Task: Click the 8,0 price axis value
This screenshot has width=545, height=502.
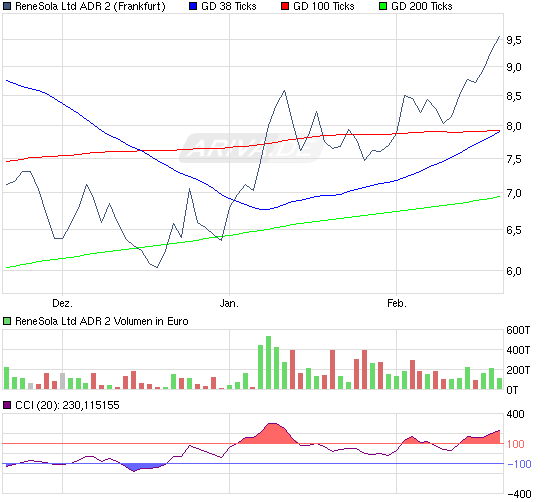Action: pos(514,126)
